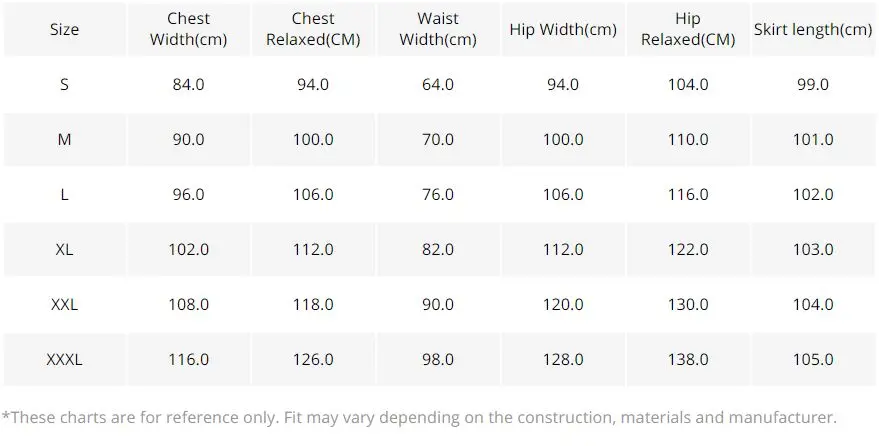This screenshot has height=446, width=879.
Task: Click the Size column header
Action: [64, 29]
